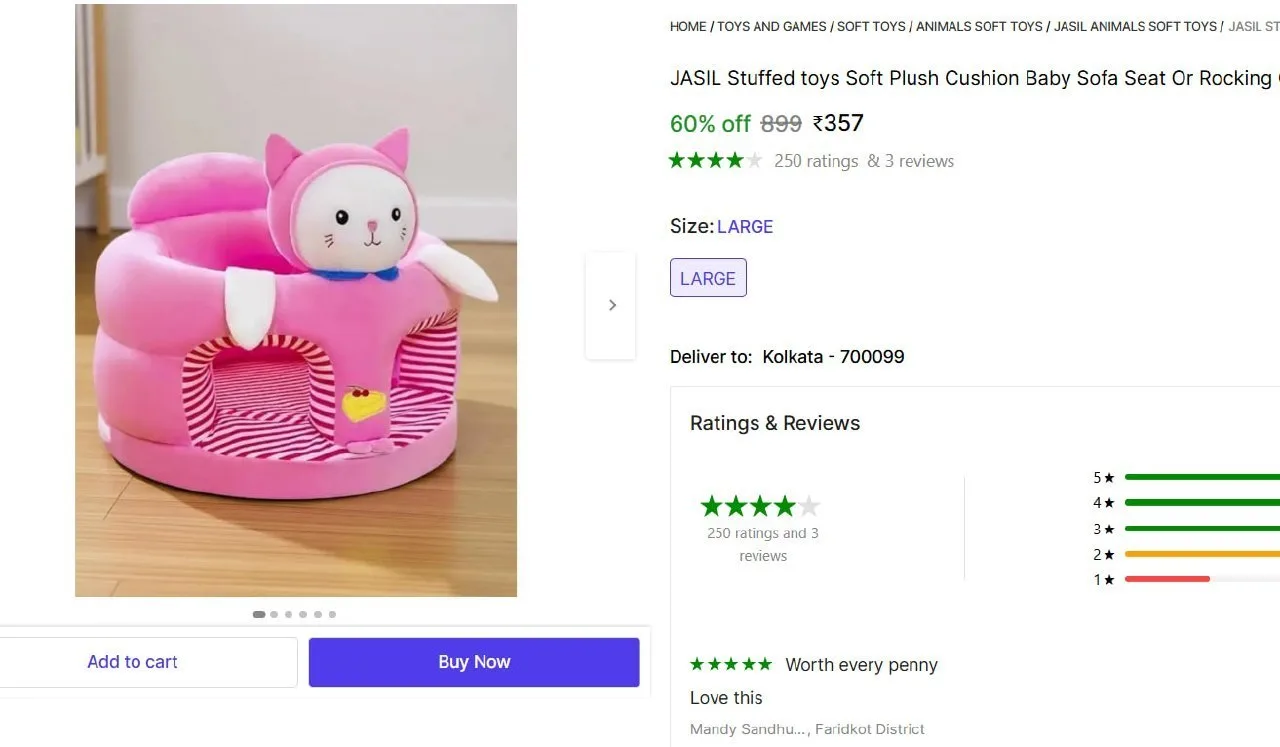The image size is (1280, 747).
Task: Click the Buy Now button
Action: [x=474, y=662]
